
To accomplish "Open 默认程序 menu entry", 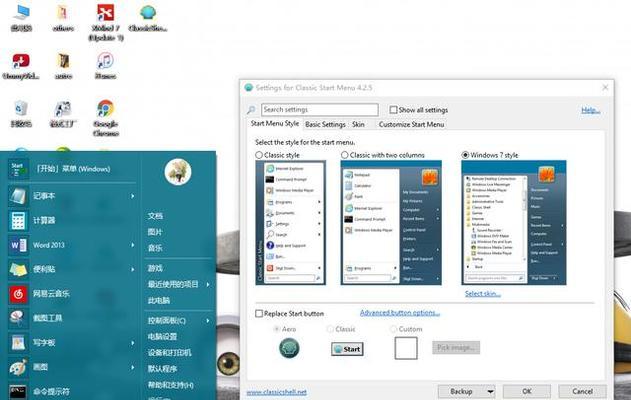I will [162, 369].
